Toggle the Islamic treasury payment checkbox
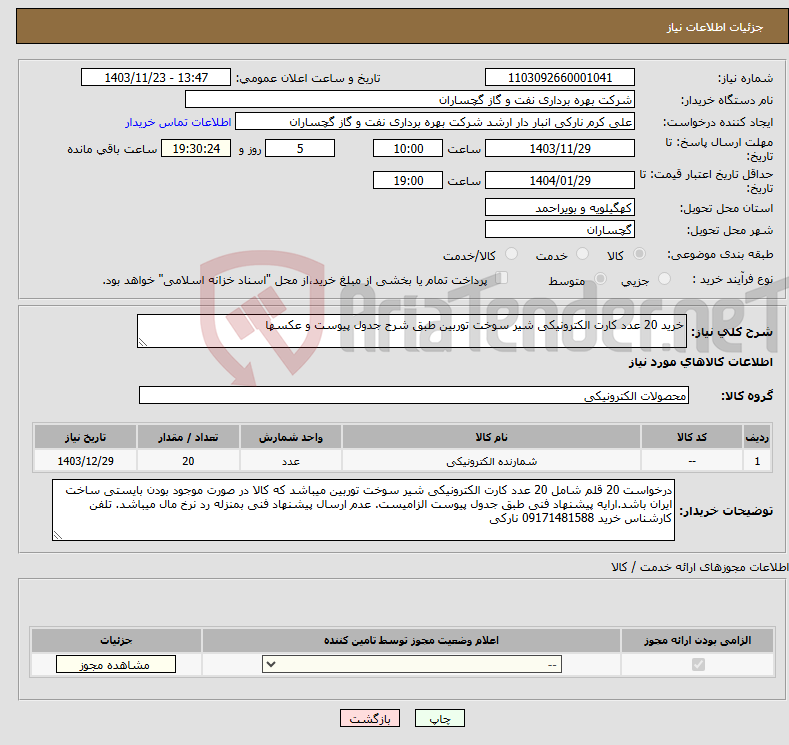This screenshot has width=789, height=745. click(501, 278)
